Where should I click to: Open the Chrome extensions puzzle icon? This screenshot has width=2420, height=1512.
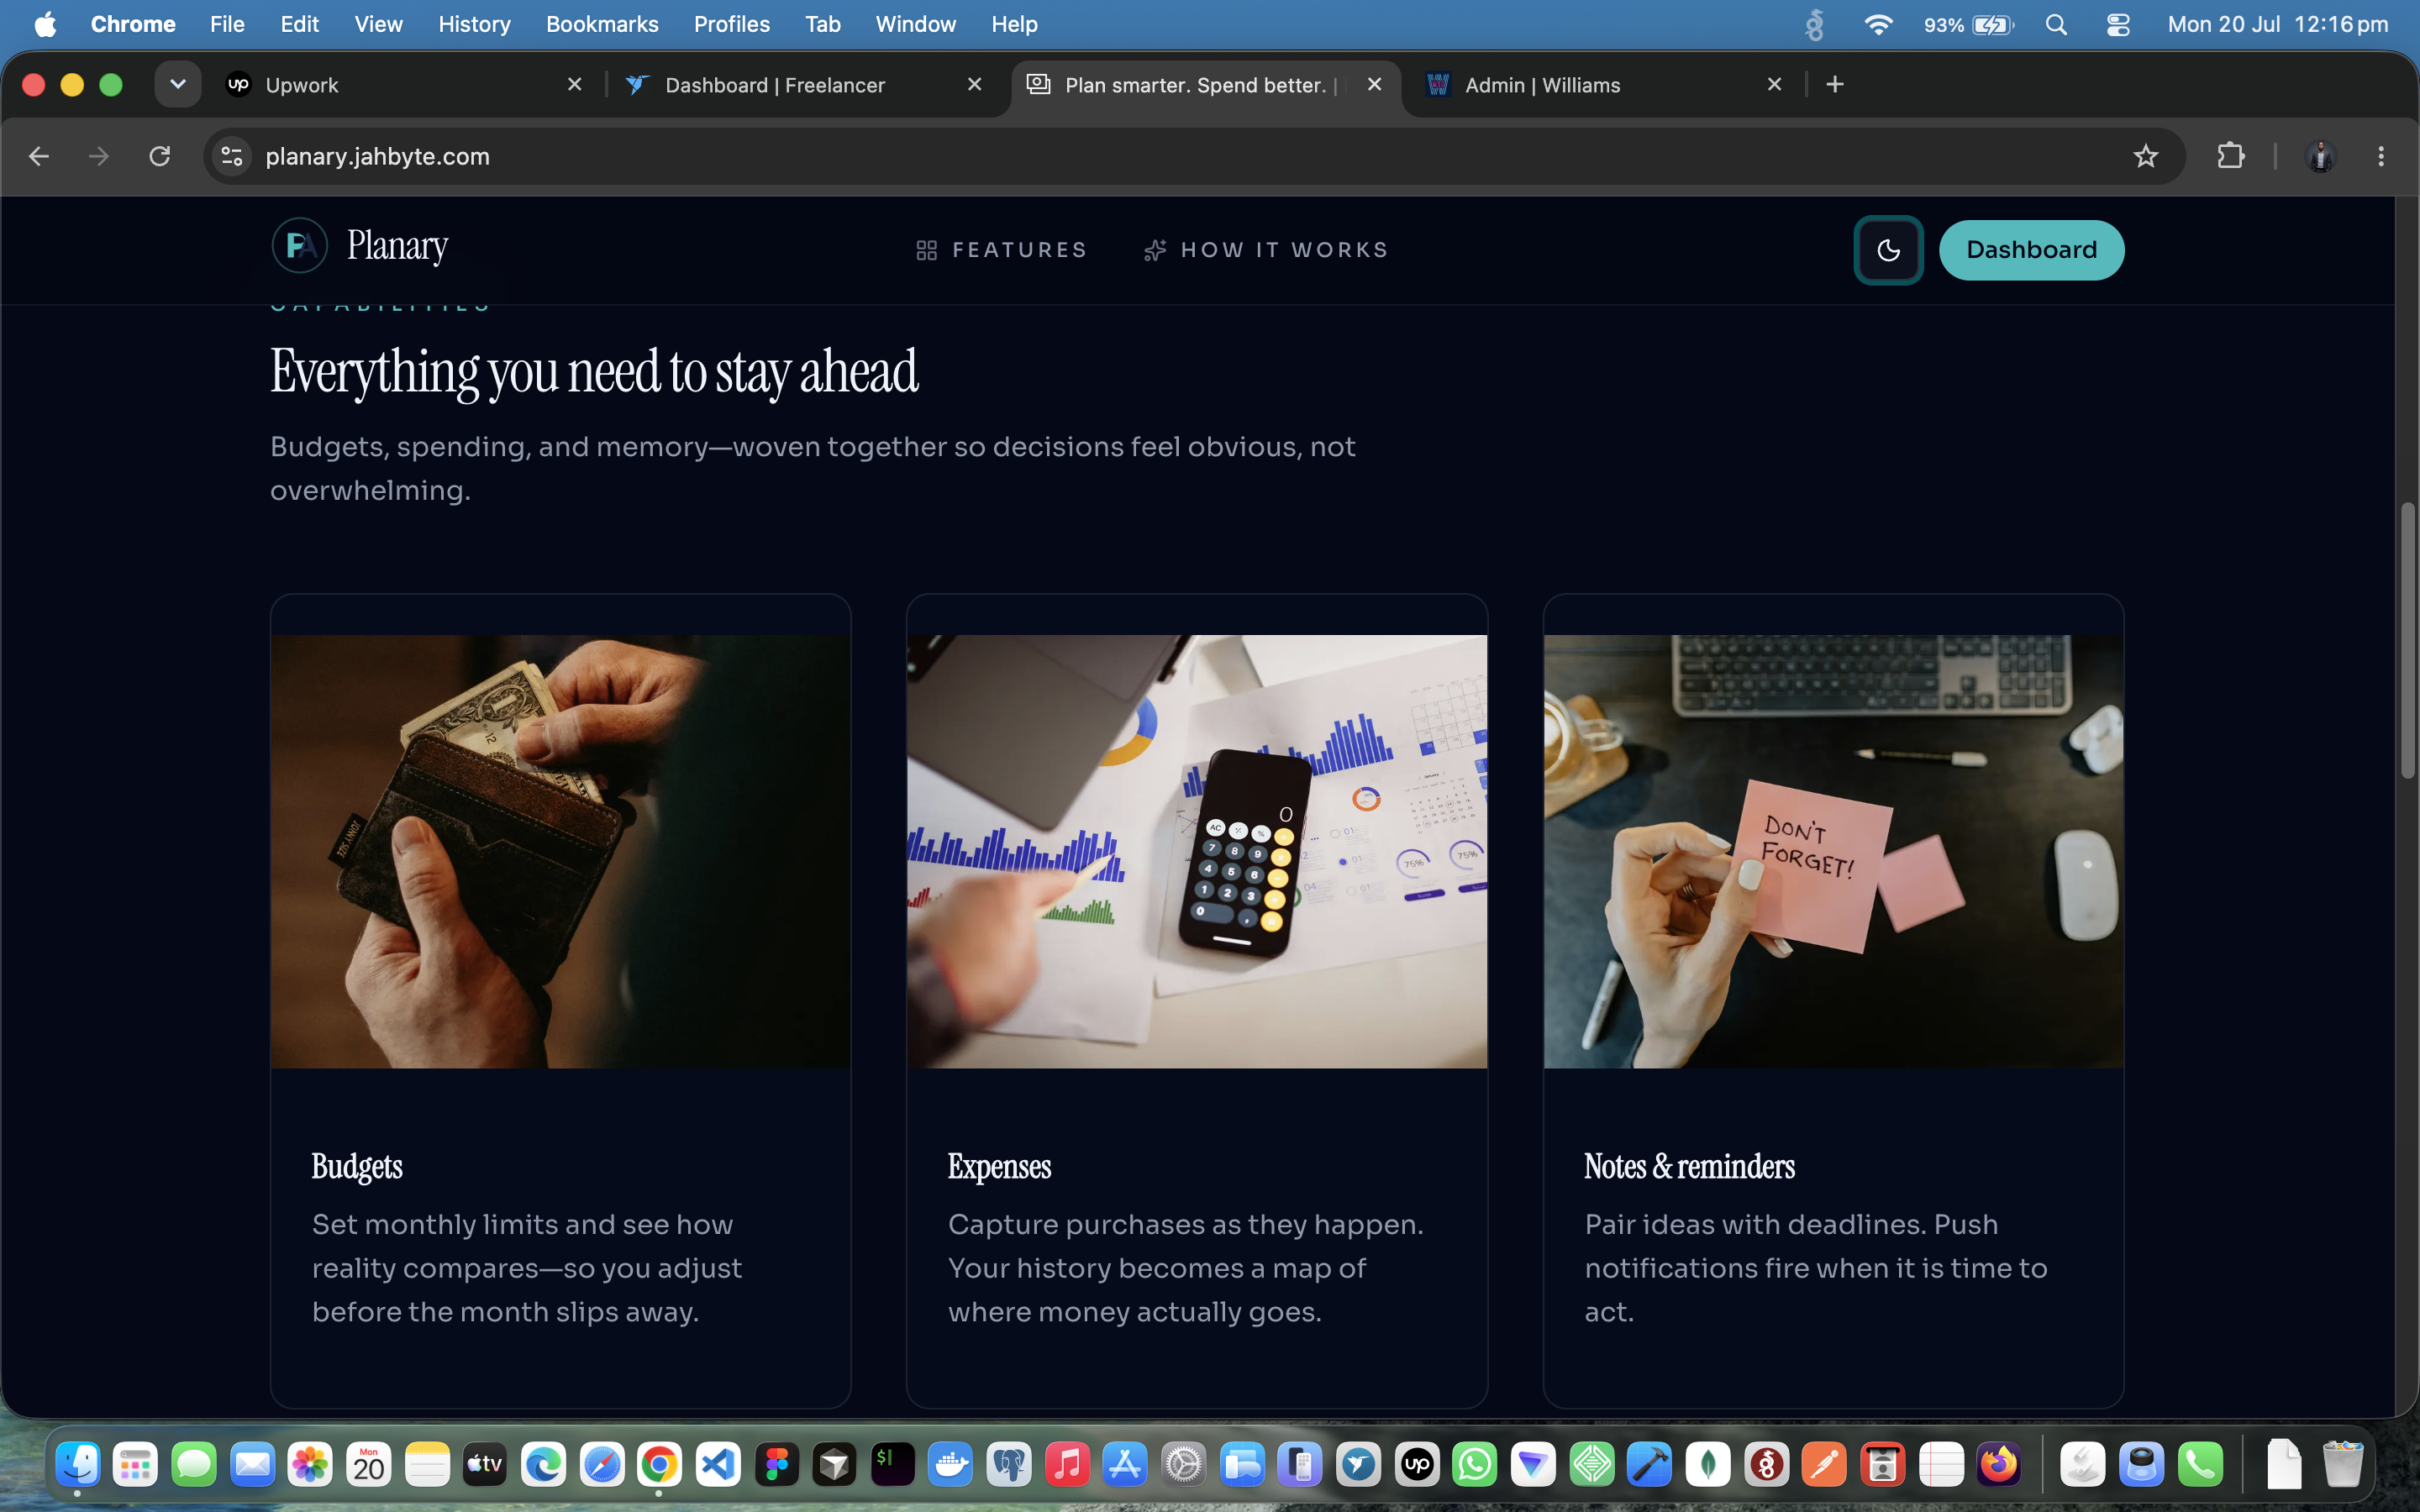2231,157
